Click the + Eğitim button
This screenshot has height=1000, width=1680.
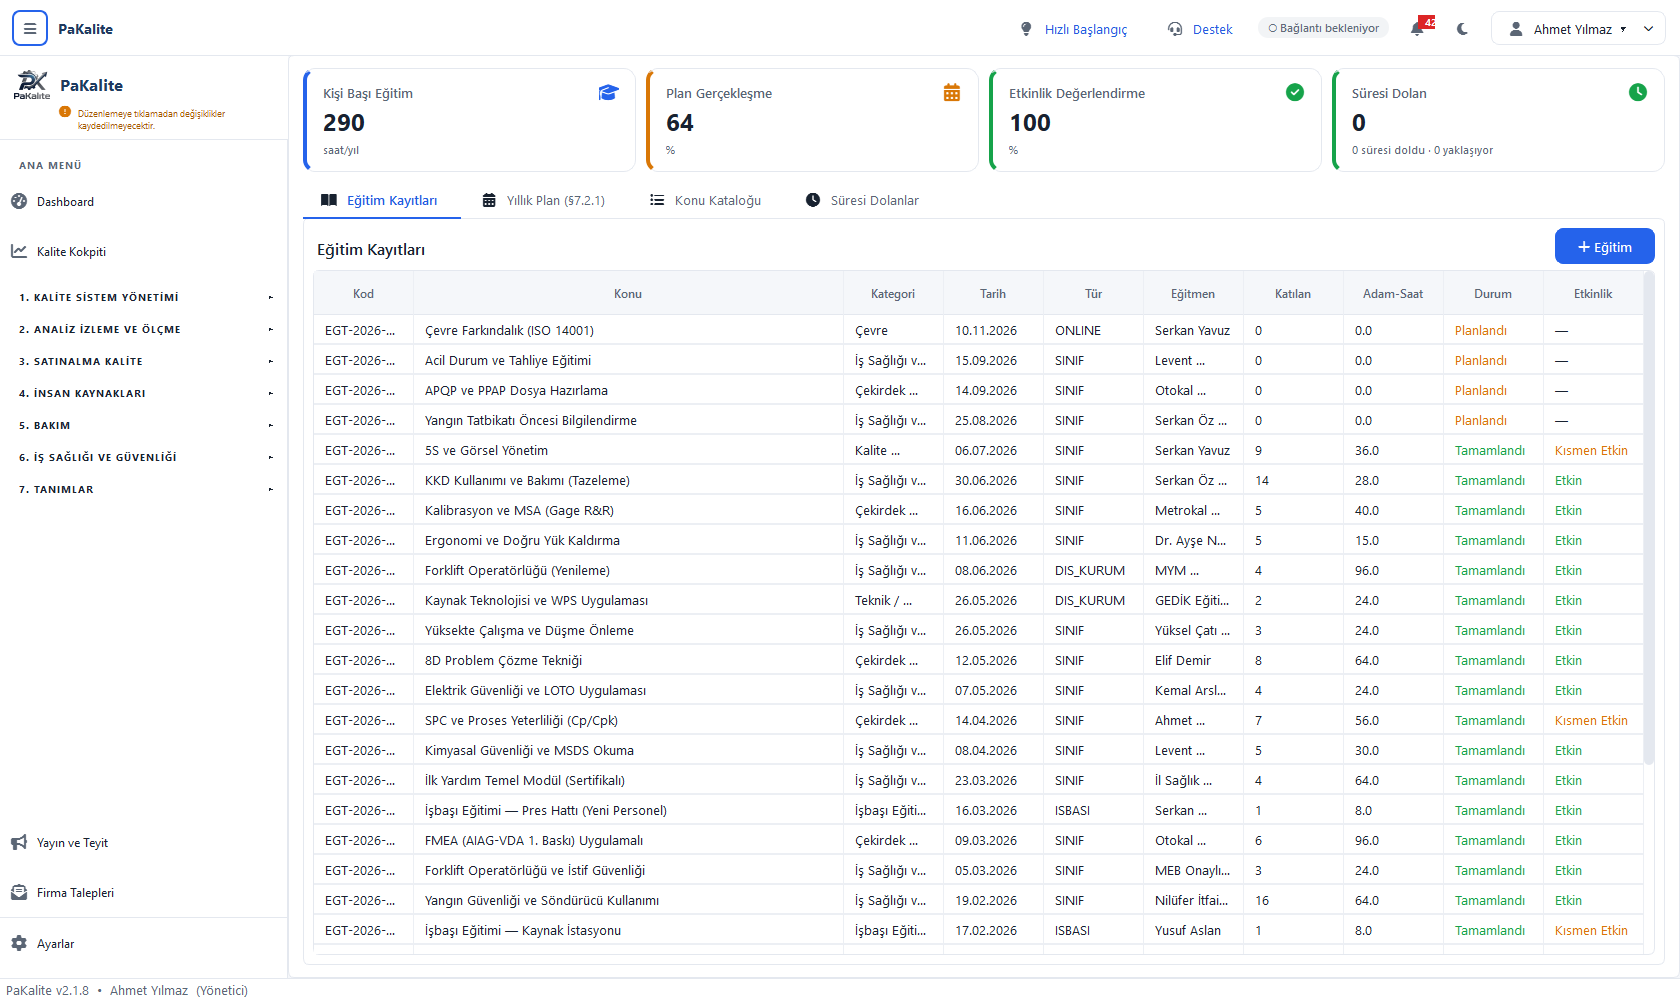[x=1604, y=247]
